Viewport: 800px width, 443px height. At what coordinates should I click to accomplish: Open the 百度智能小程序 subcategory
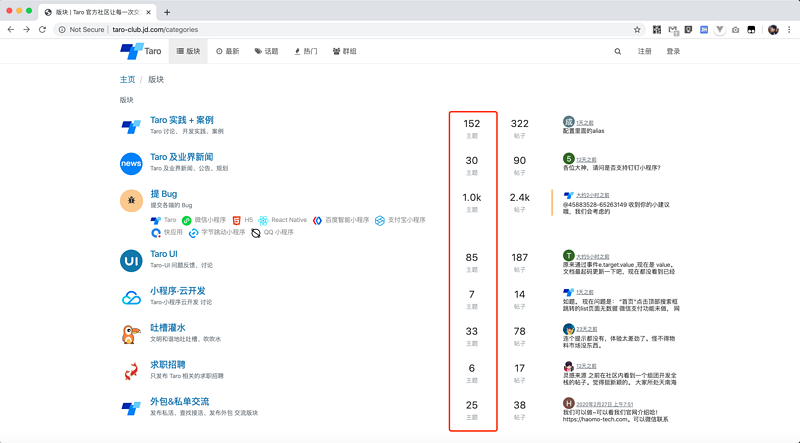pos(340,220)
